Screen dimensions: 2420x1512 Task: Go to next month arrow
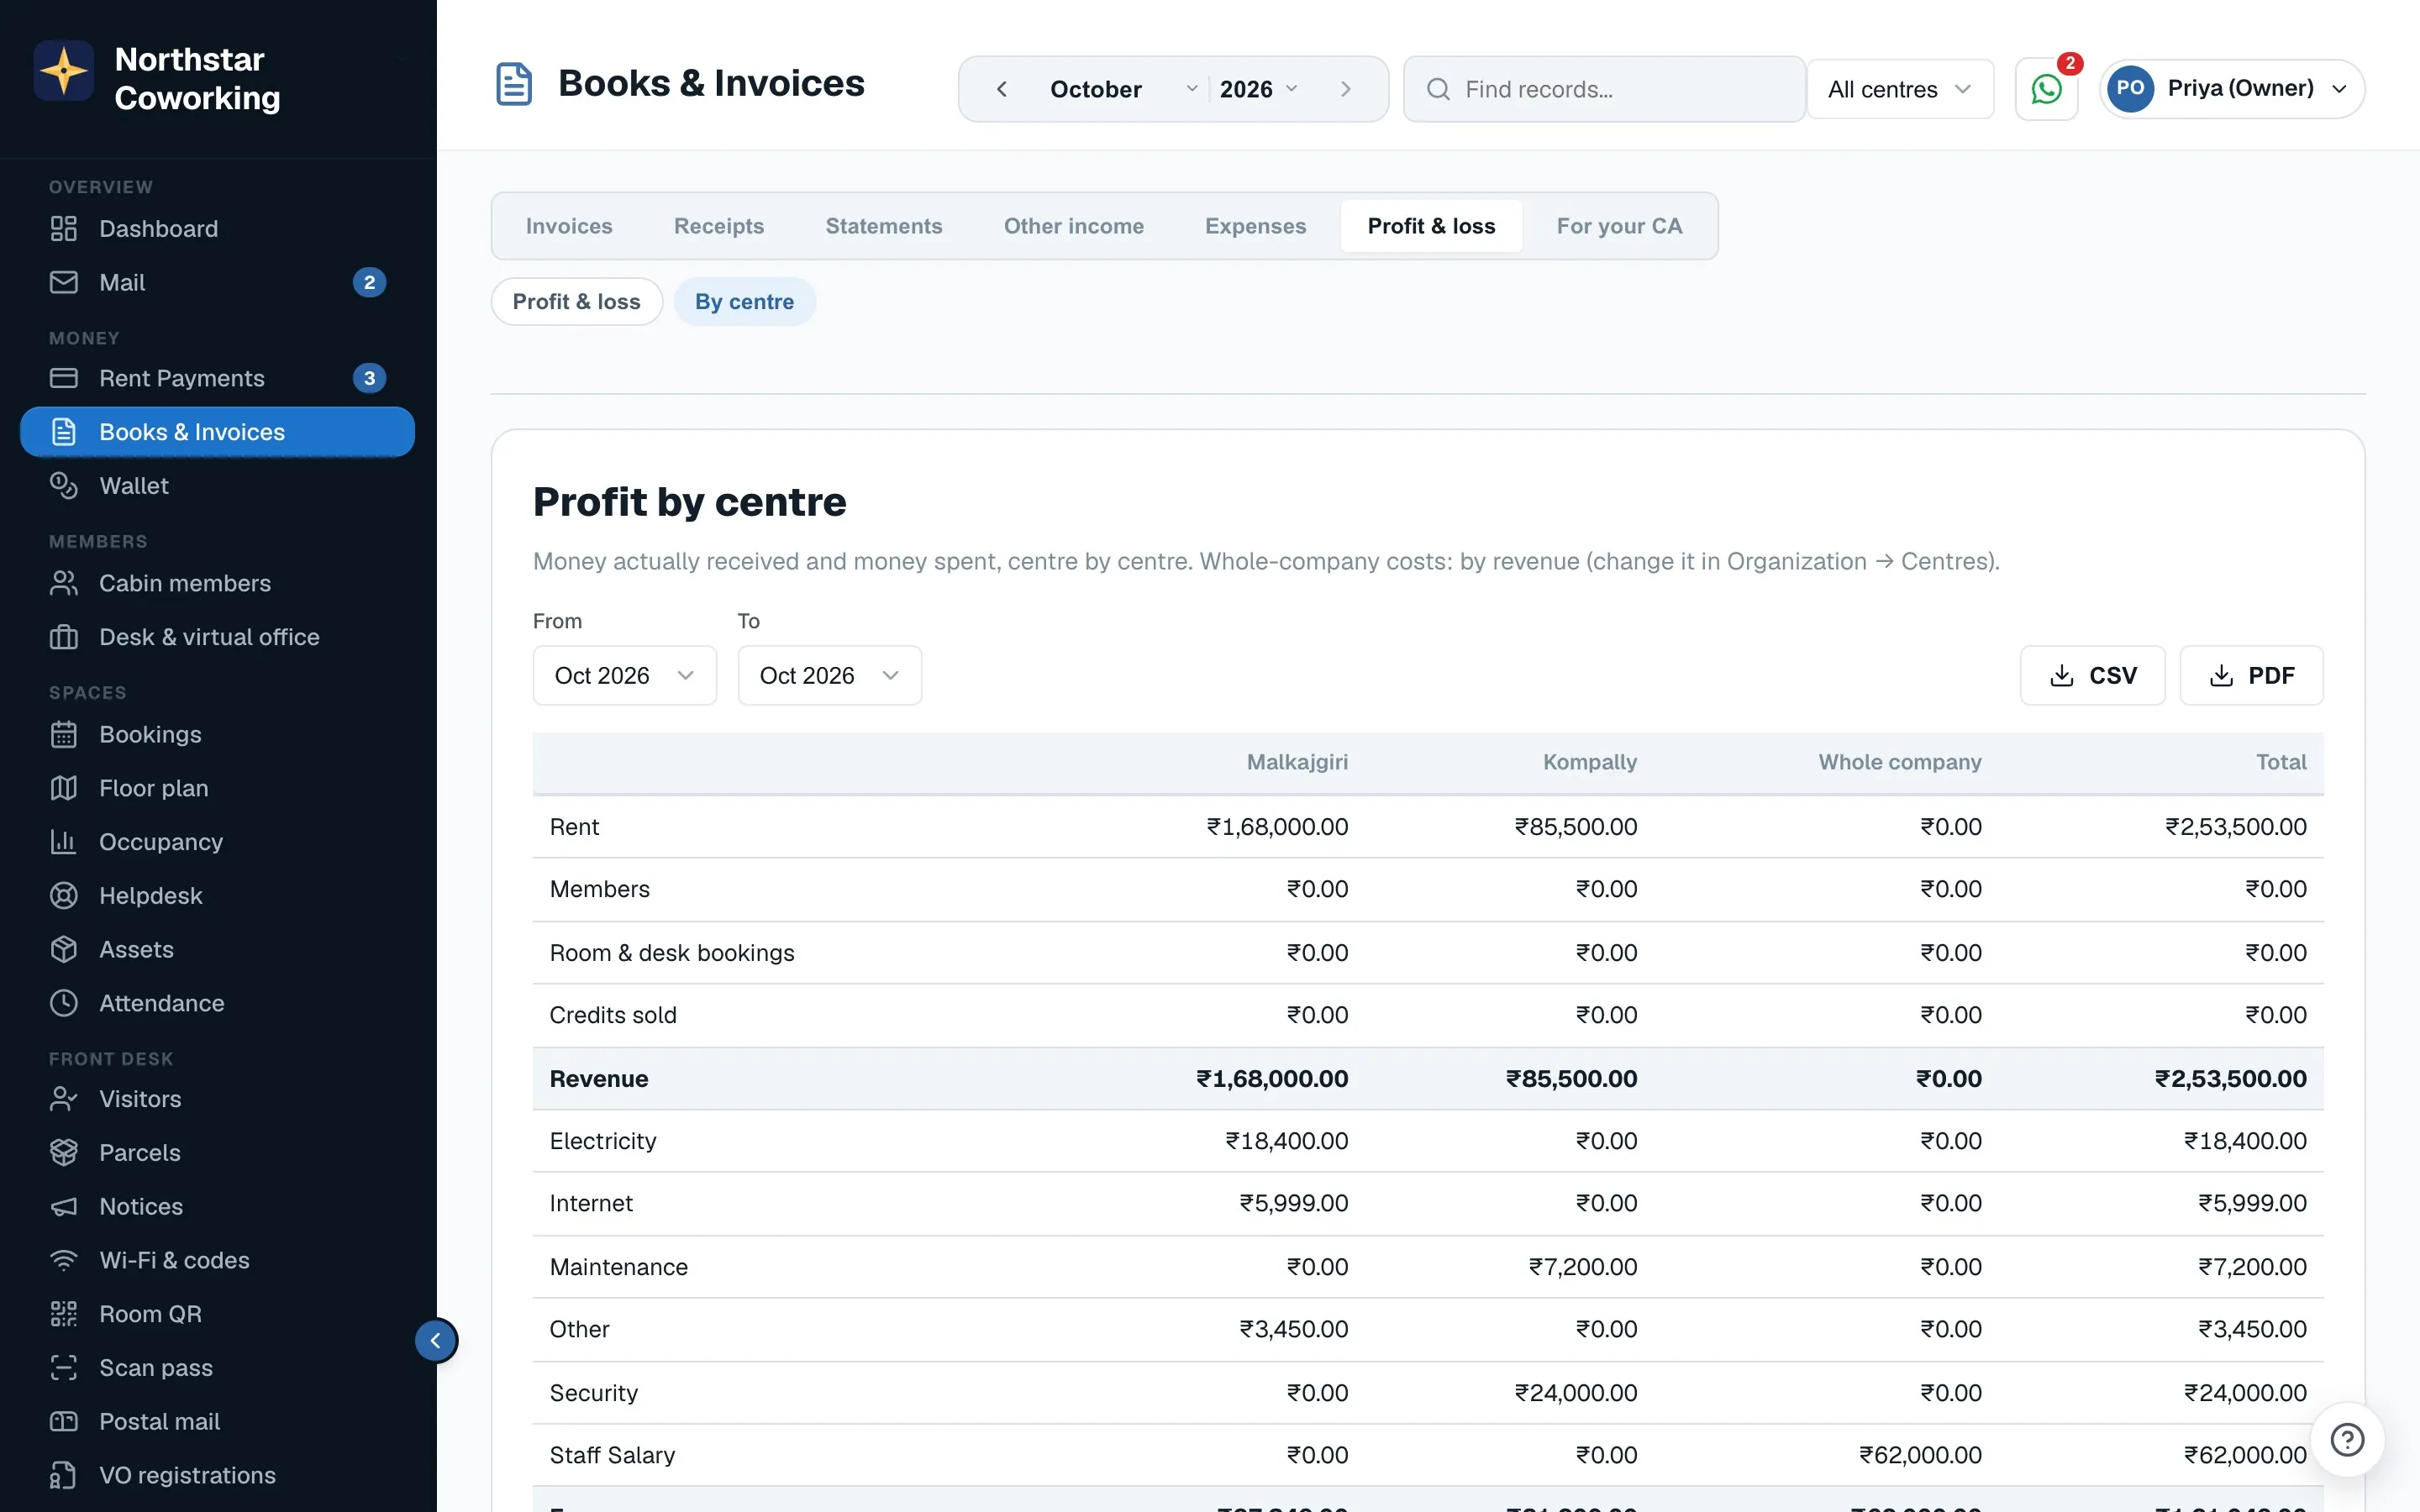click(1346, 89)
